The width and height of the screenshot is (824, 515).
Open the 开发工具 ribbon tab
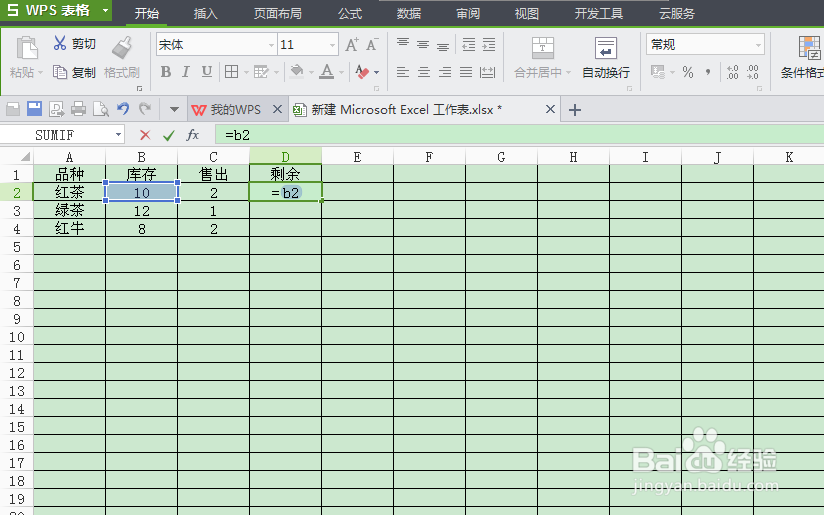click(x=599, y=13)
